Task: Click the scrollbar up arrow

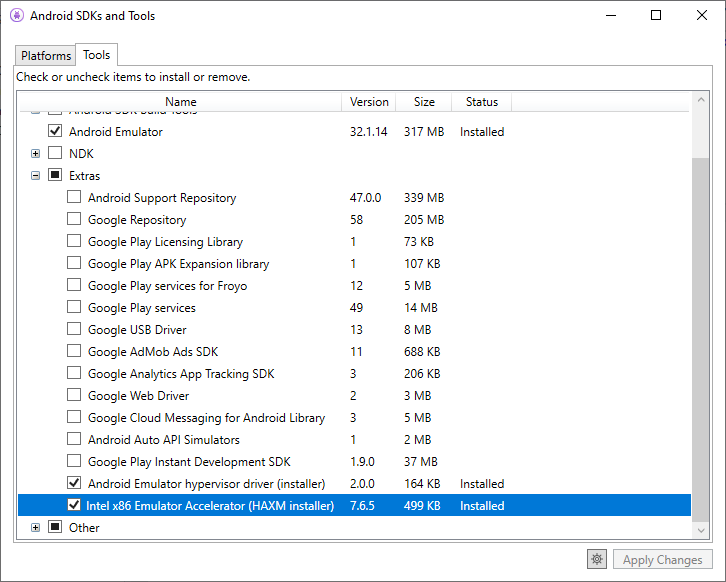Action: (701, 100)
